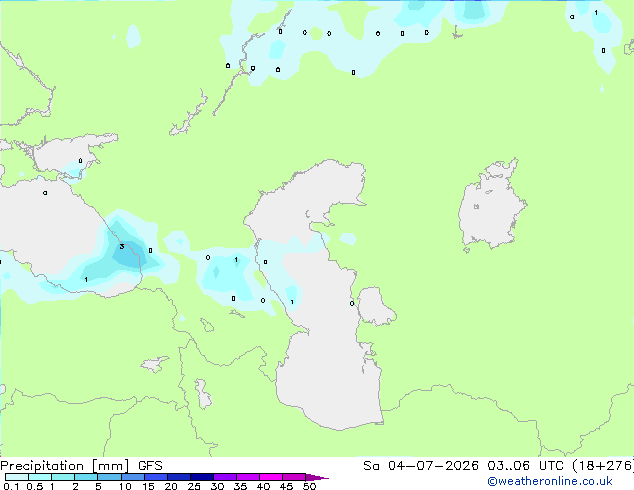The width and height of the screenshot is (634, 490).
Task: Click the above-50 arrow tip of legend
Action: click(317, 477)
